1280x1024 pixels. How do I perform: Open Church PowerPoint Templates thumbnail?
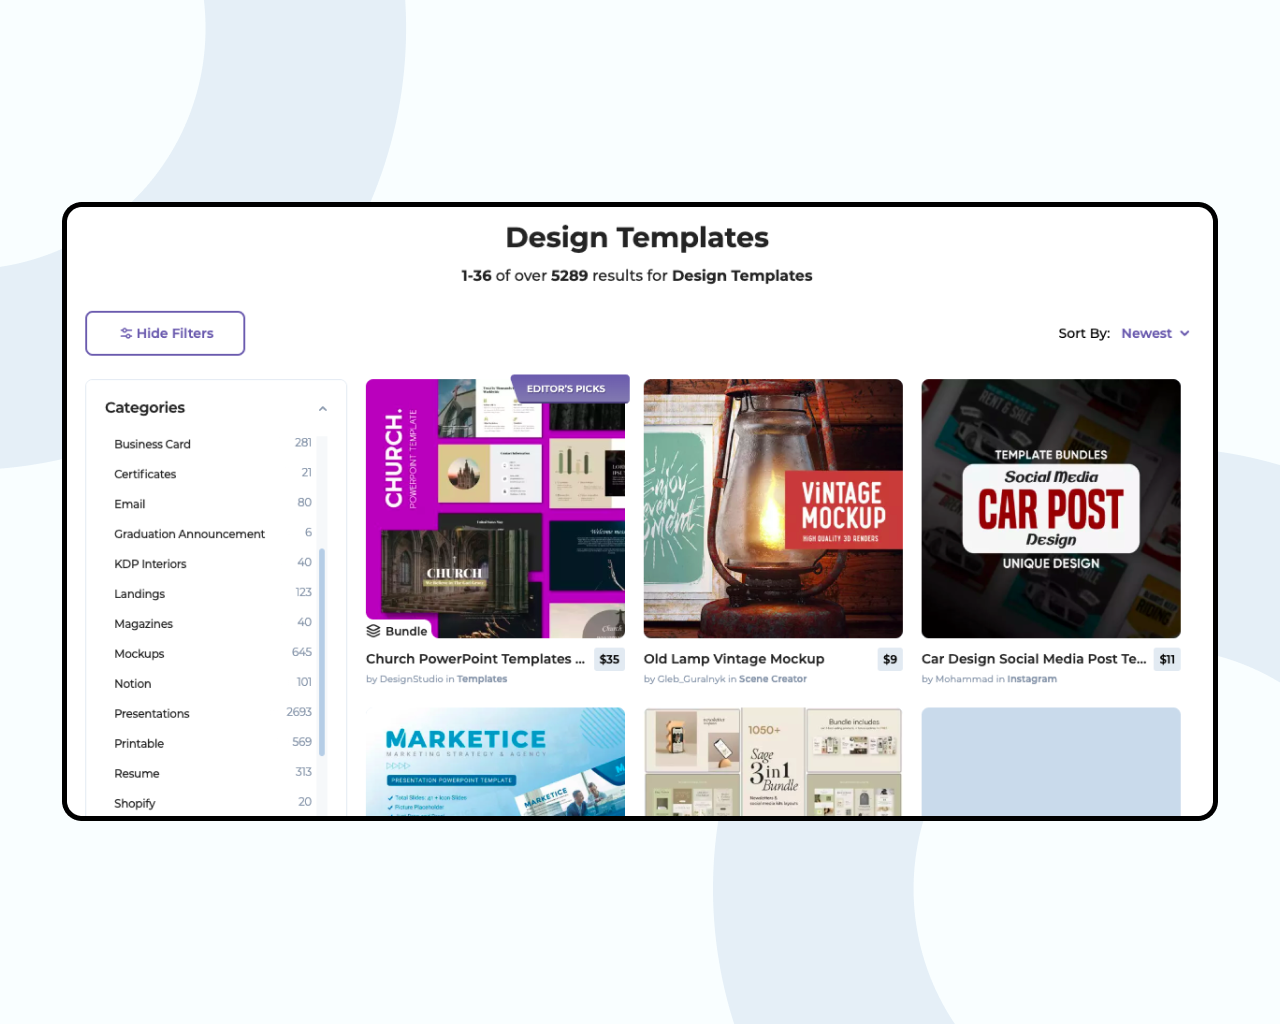tap(495, 508)
